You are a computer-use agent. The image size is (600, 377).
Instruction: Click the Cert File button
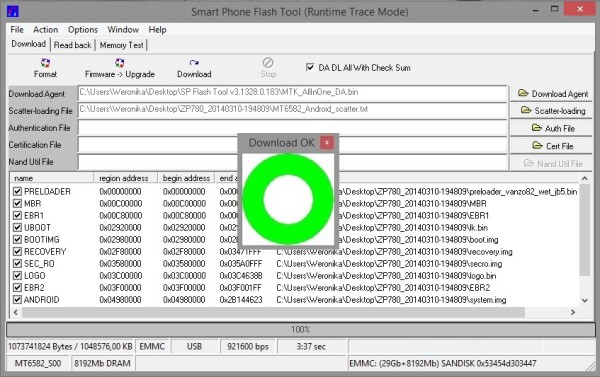pos(551,146)
